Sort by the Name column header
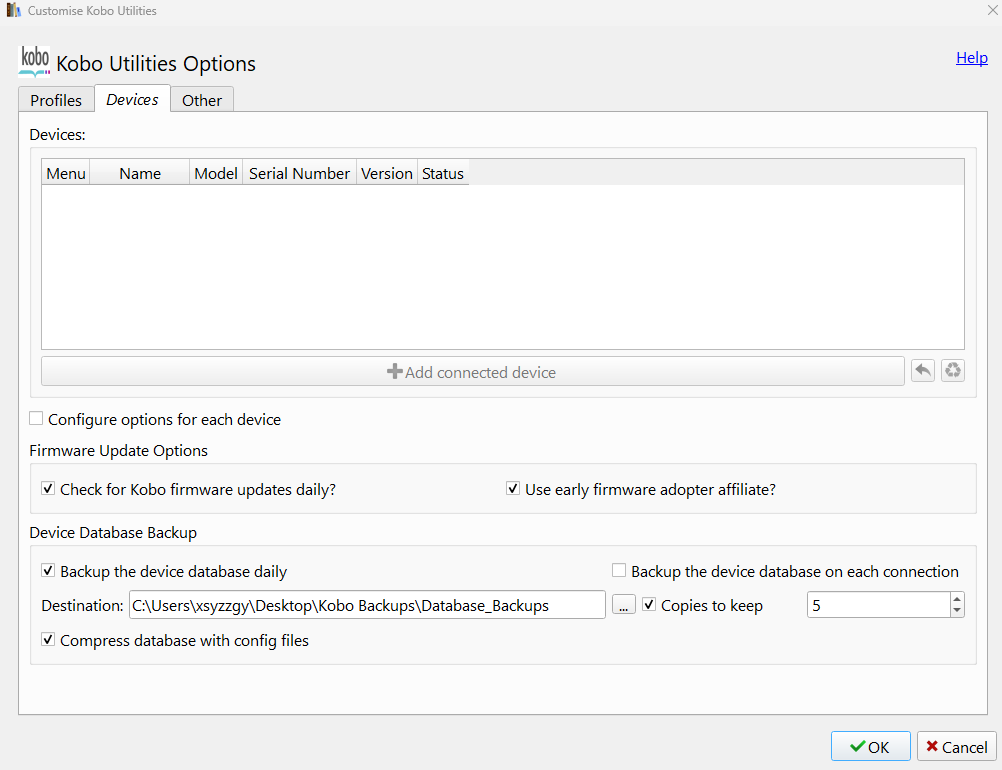This screenshot has width=1002, height=770. coord(140,173)
